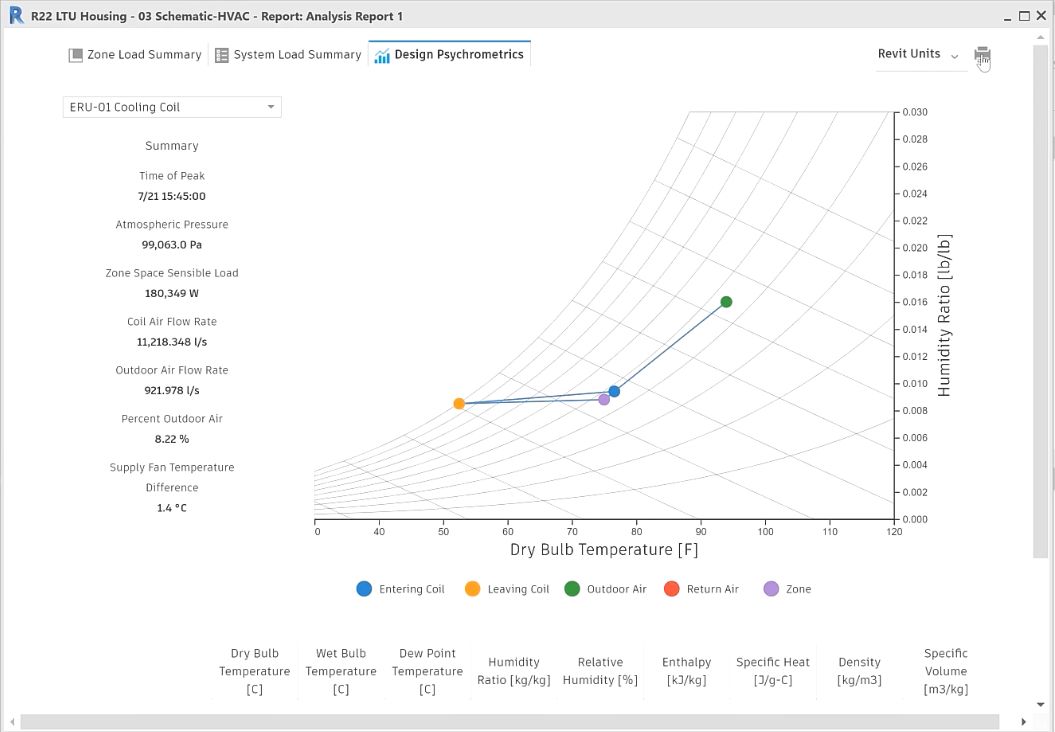This screenshot has width=1055, height=732.
Task: Toggle the Zone legend label
Action: (x=799, y=589)
